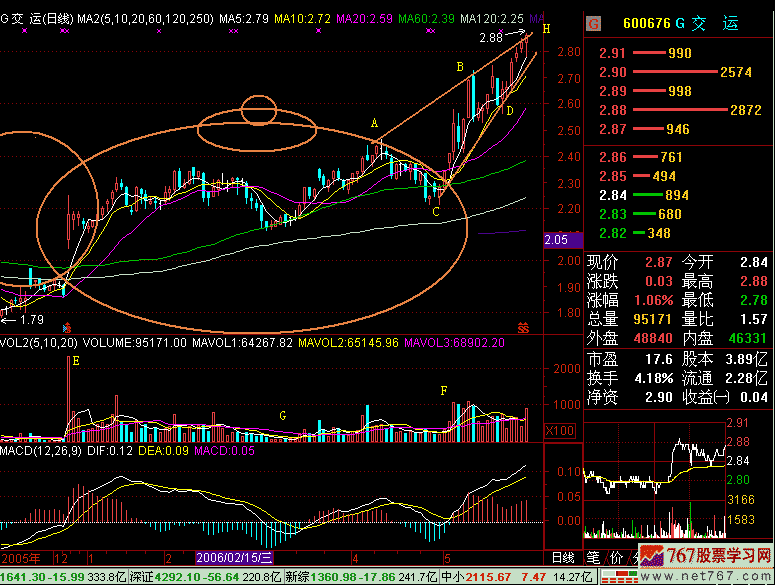Click the X100 volume scale marker
This screenshot has height=585, width=775.
[x=559, y=430]
